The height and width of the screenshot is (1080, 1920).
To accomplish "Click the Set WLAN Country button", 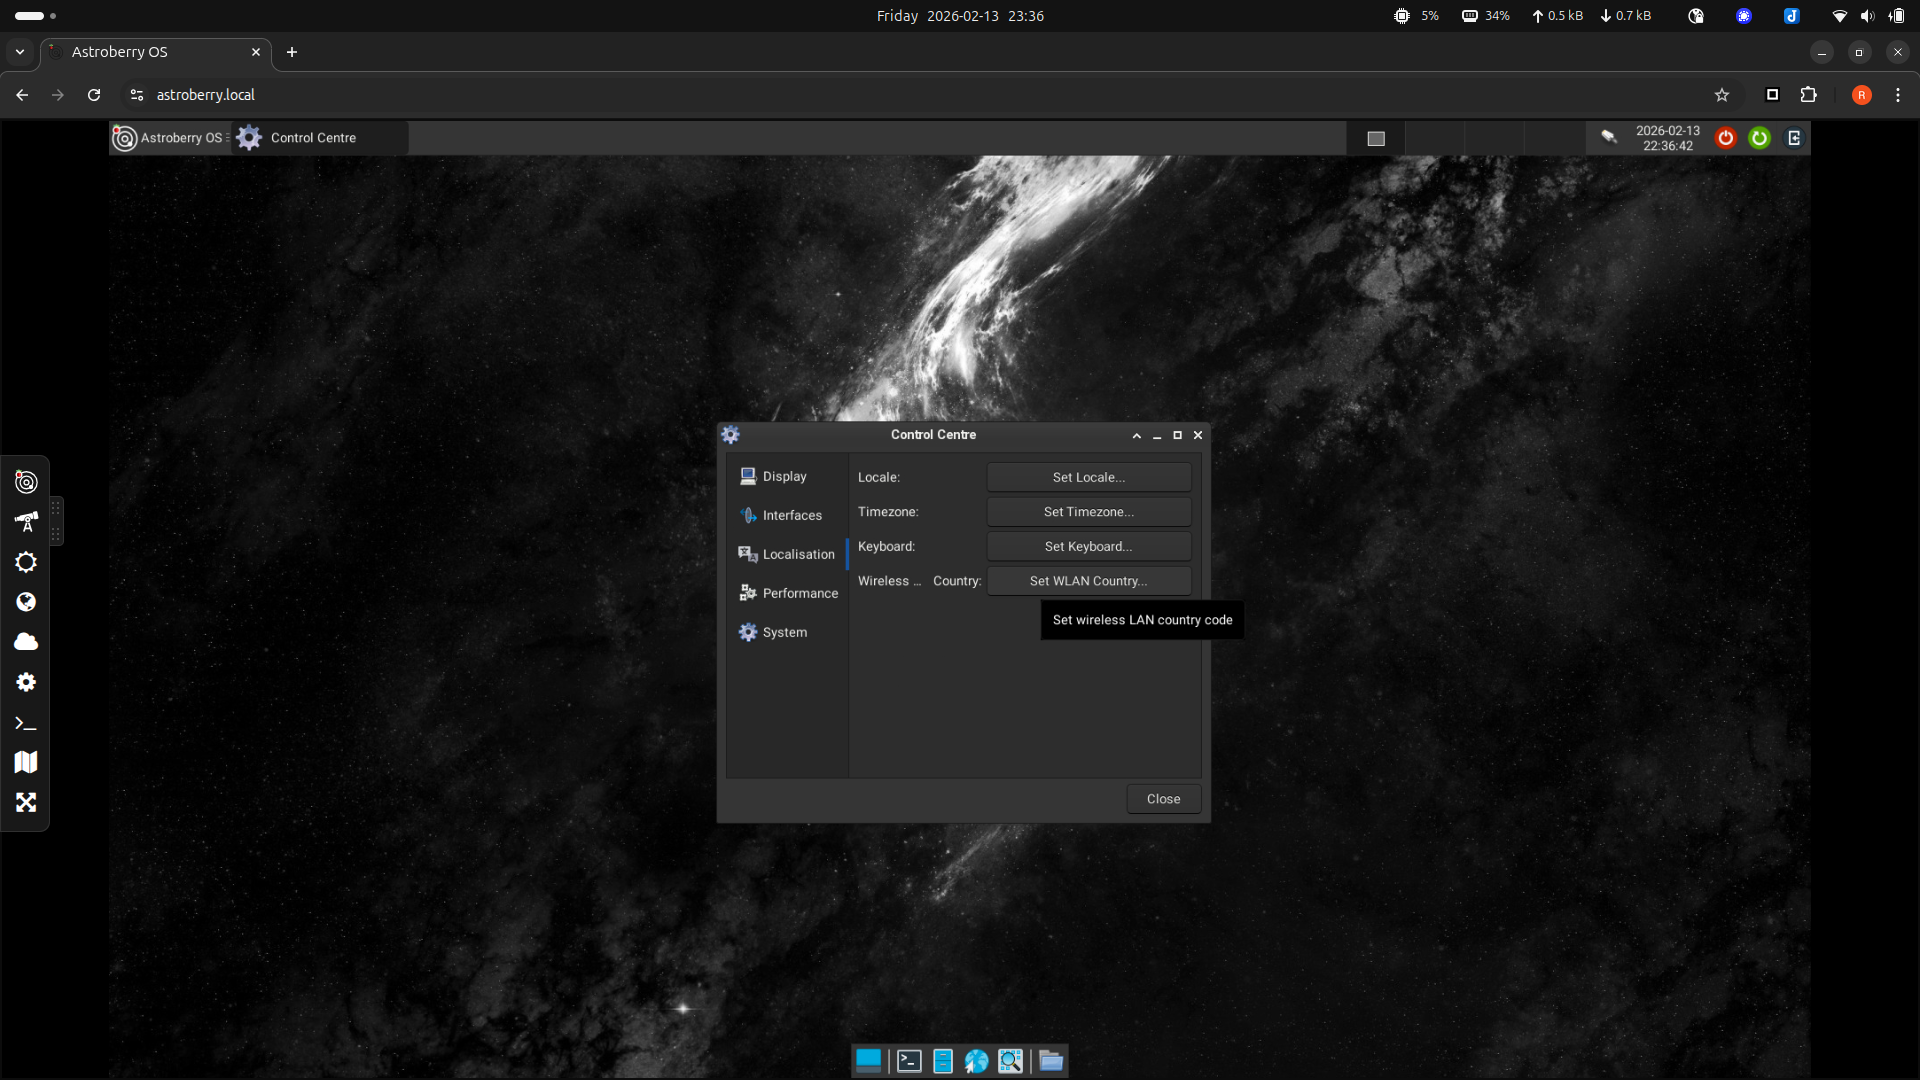I will coord(1088,581).
